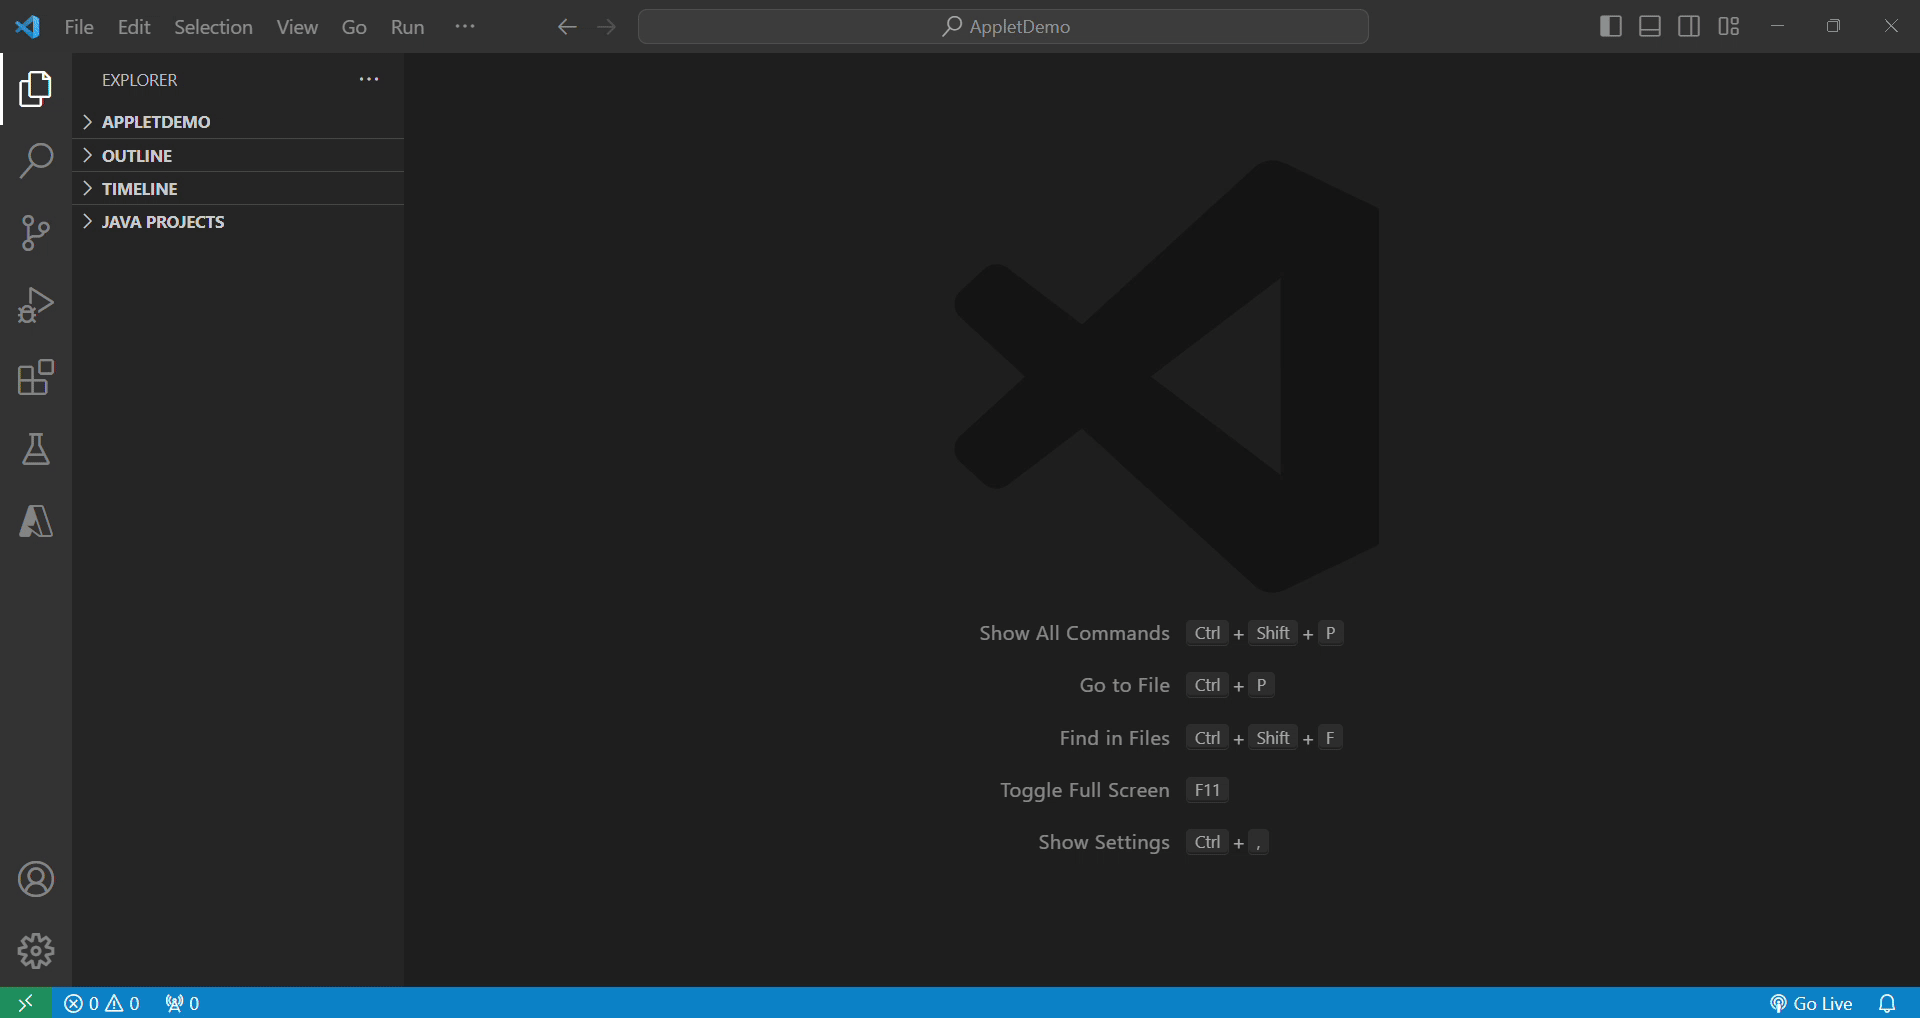The width and height of the screenshot is (1920, 1018).
Task: Open the Source Control view
Action: point(36,233)
